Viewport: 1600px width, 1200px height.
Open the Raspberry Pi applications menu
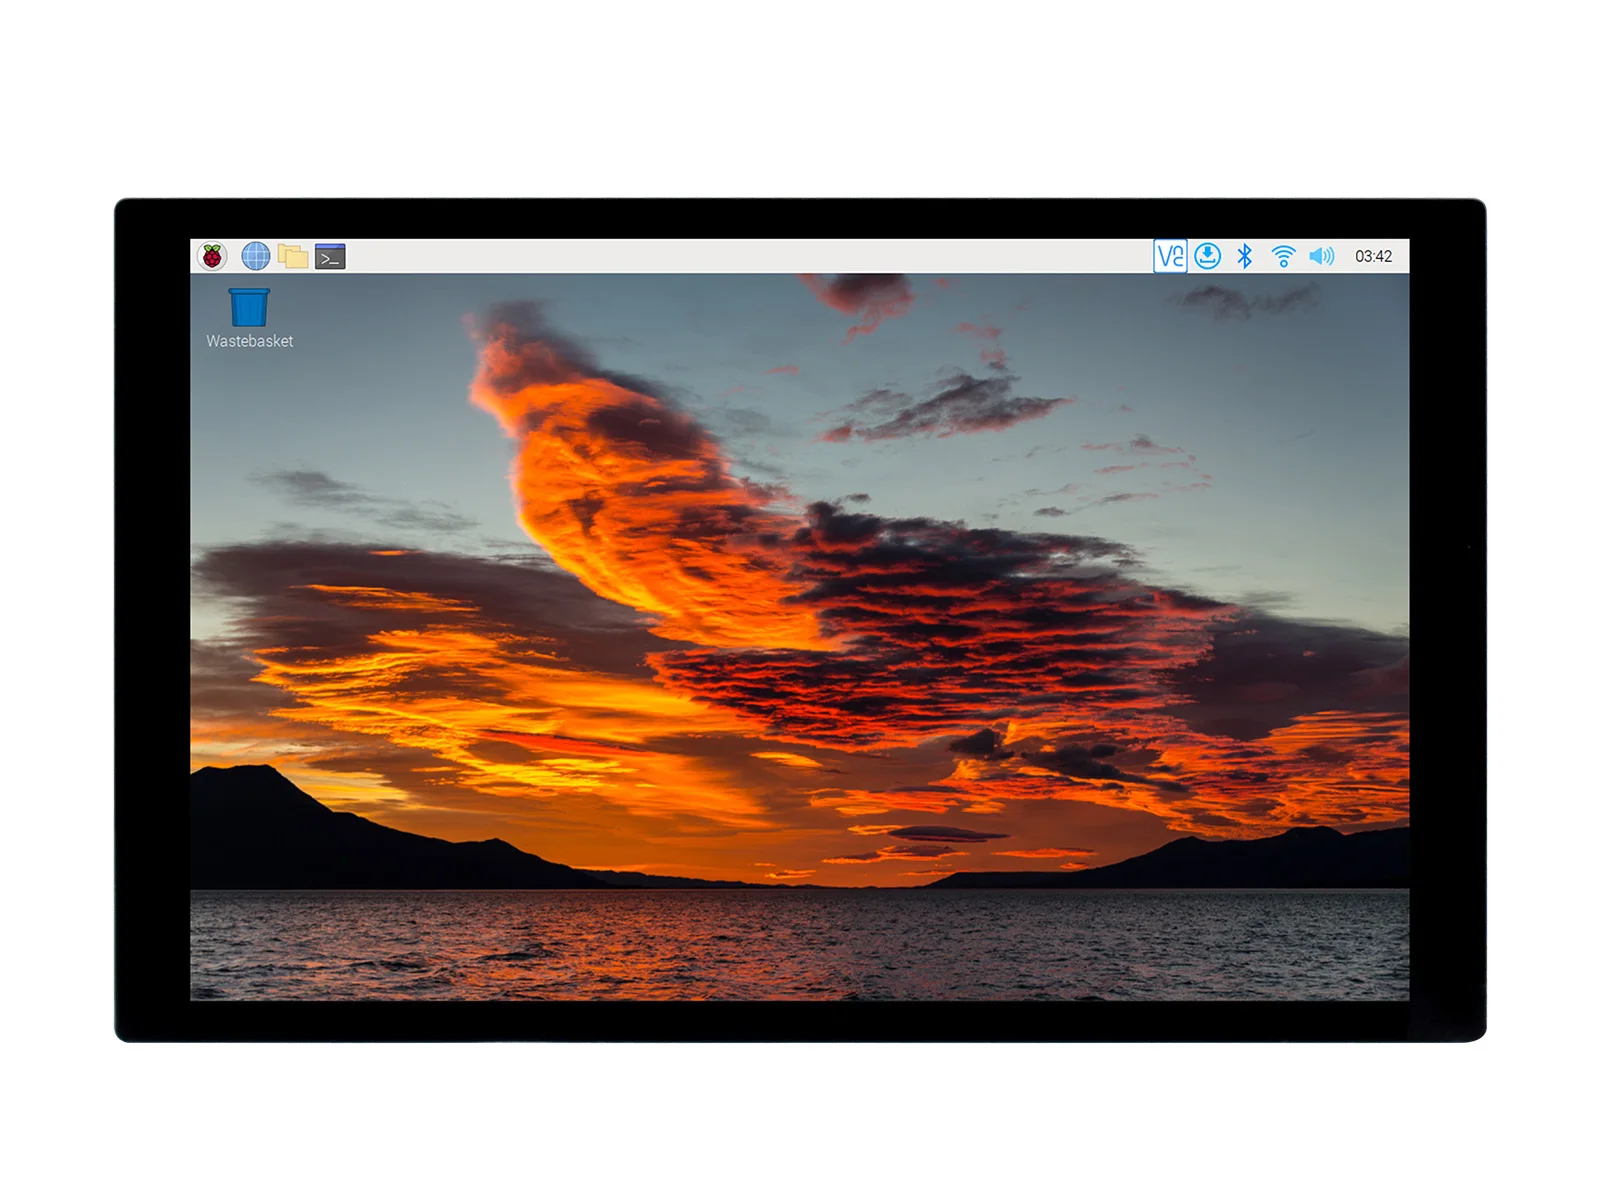point(215,257)
